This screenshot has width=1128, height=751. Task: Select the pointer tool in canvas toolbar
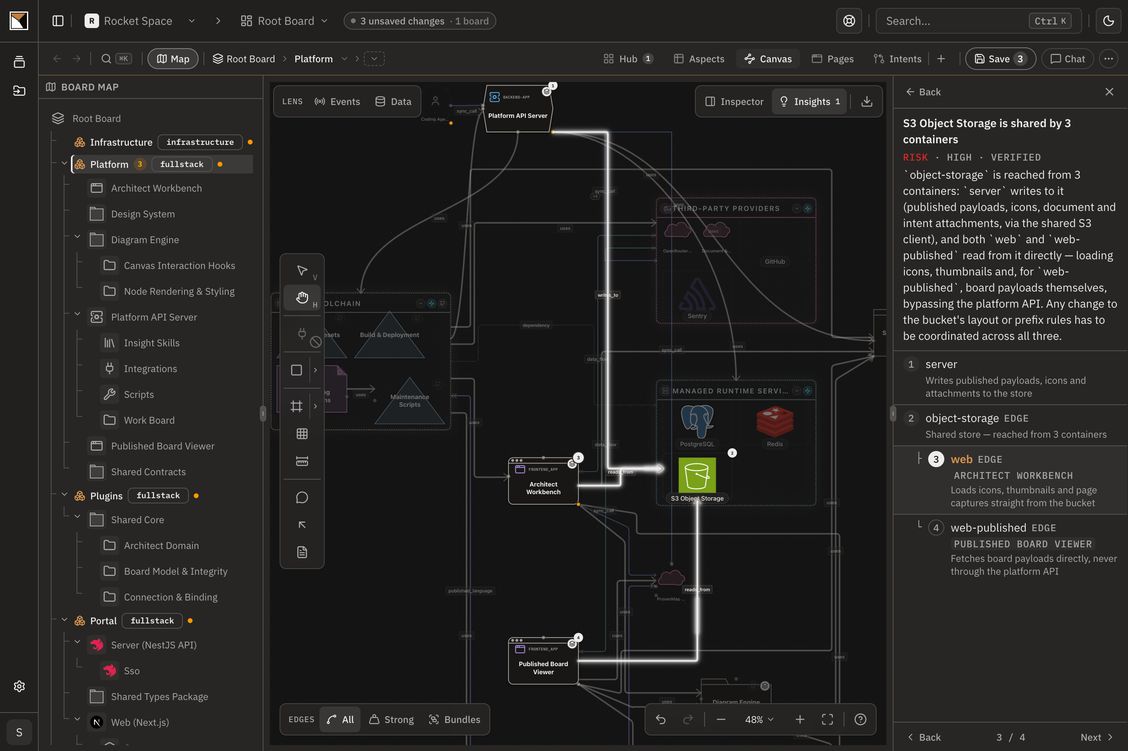302,270
